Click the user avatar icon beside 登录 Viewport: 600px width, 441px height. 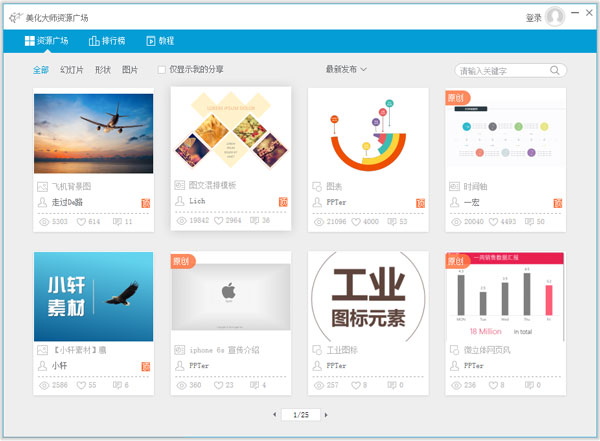pos(555,17)
